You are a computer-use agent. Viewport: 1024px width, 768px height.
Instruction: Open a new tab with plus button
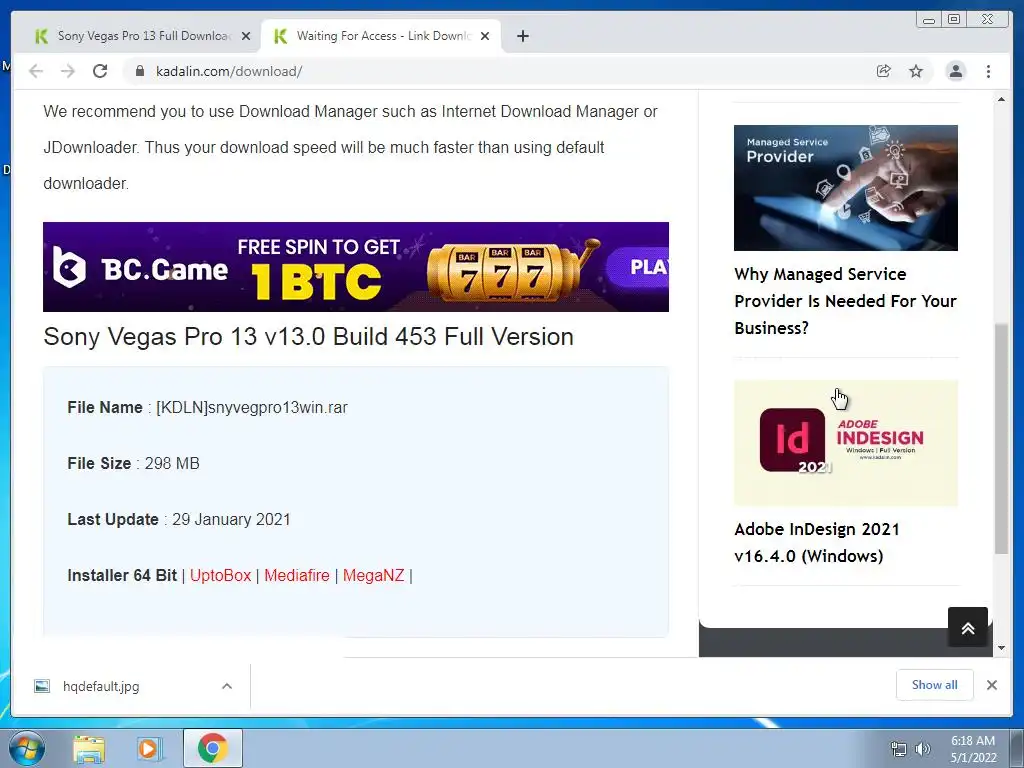[x=522, y=37]
